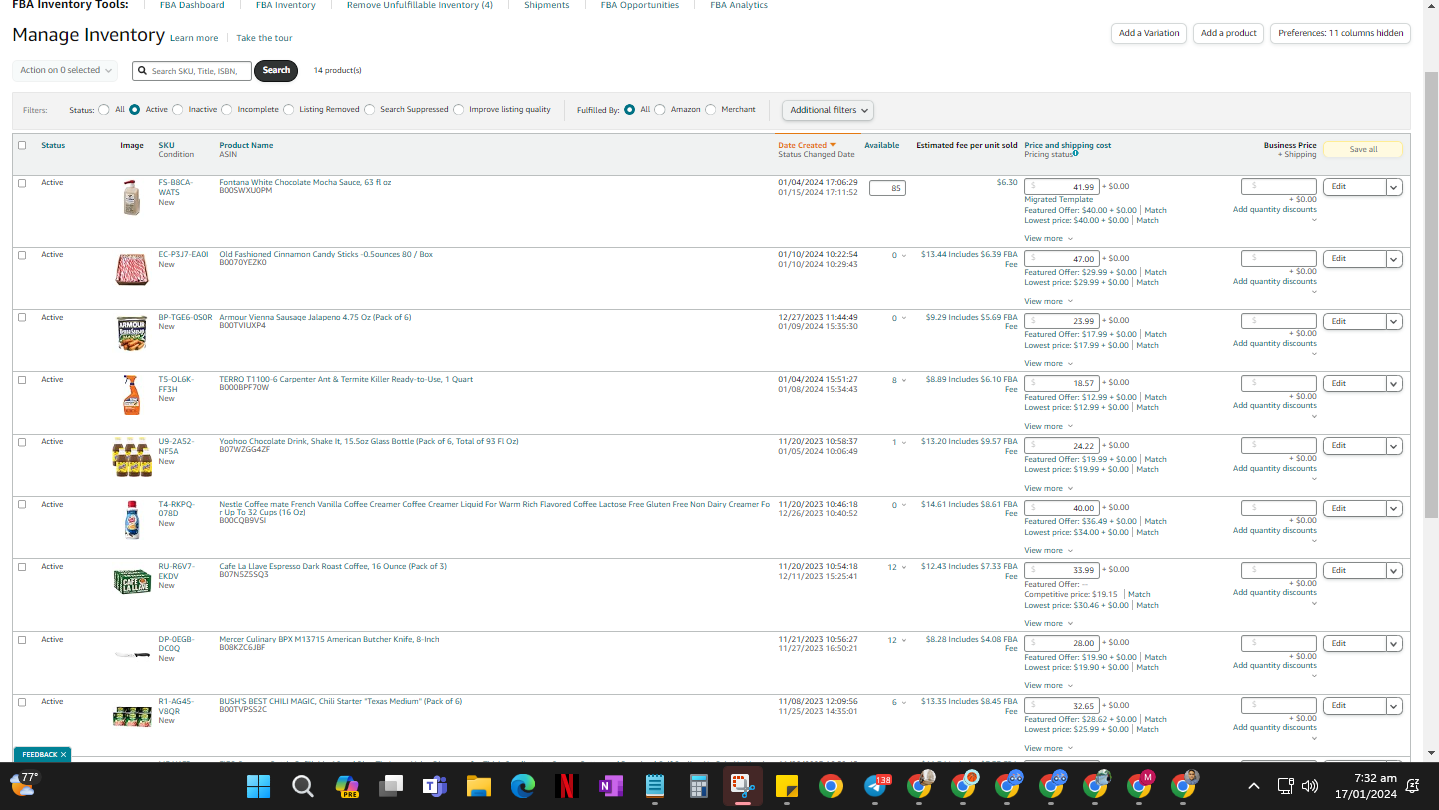Go to the Shipments tab
The image size is (1439, 810).
tap(547, 5)
